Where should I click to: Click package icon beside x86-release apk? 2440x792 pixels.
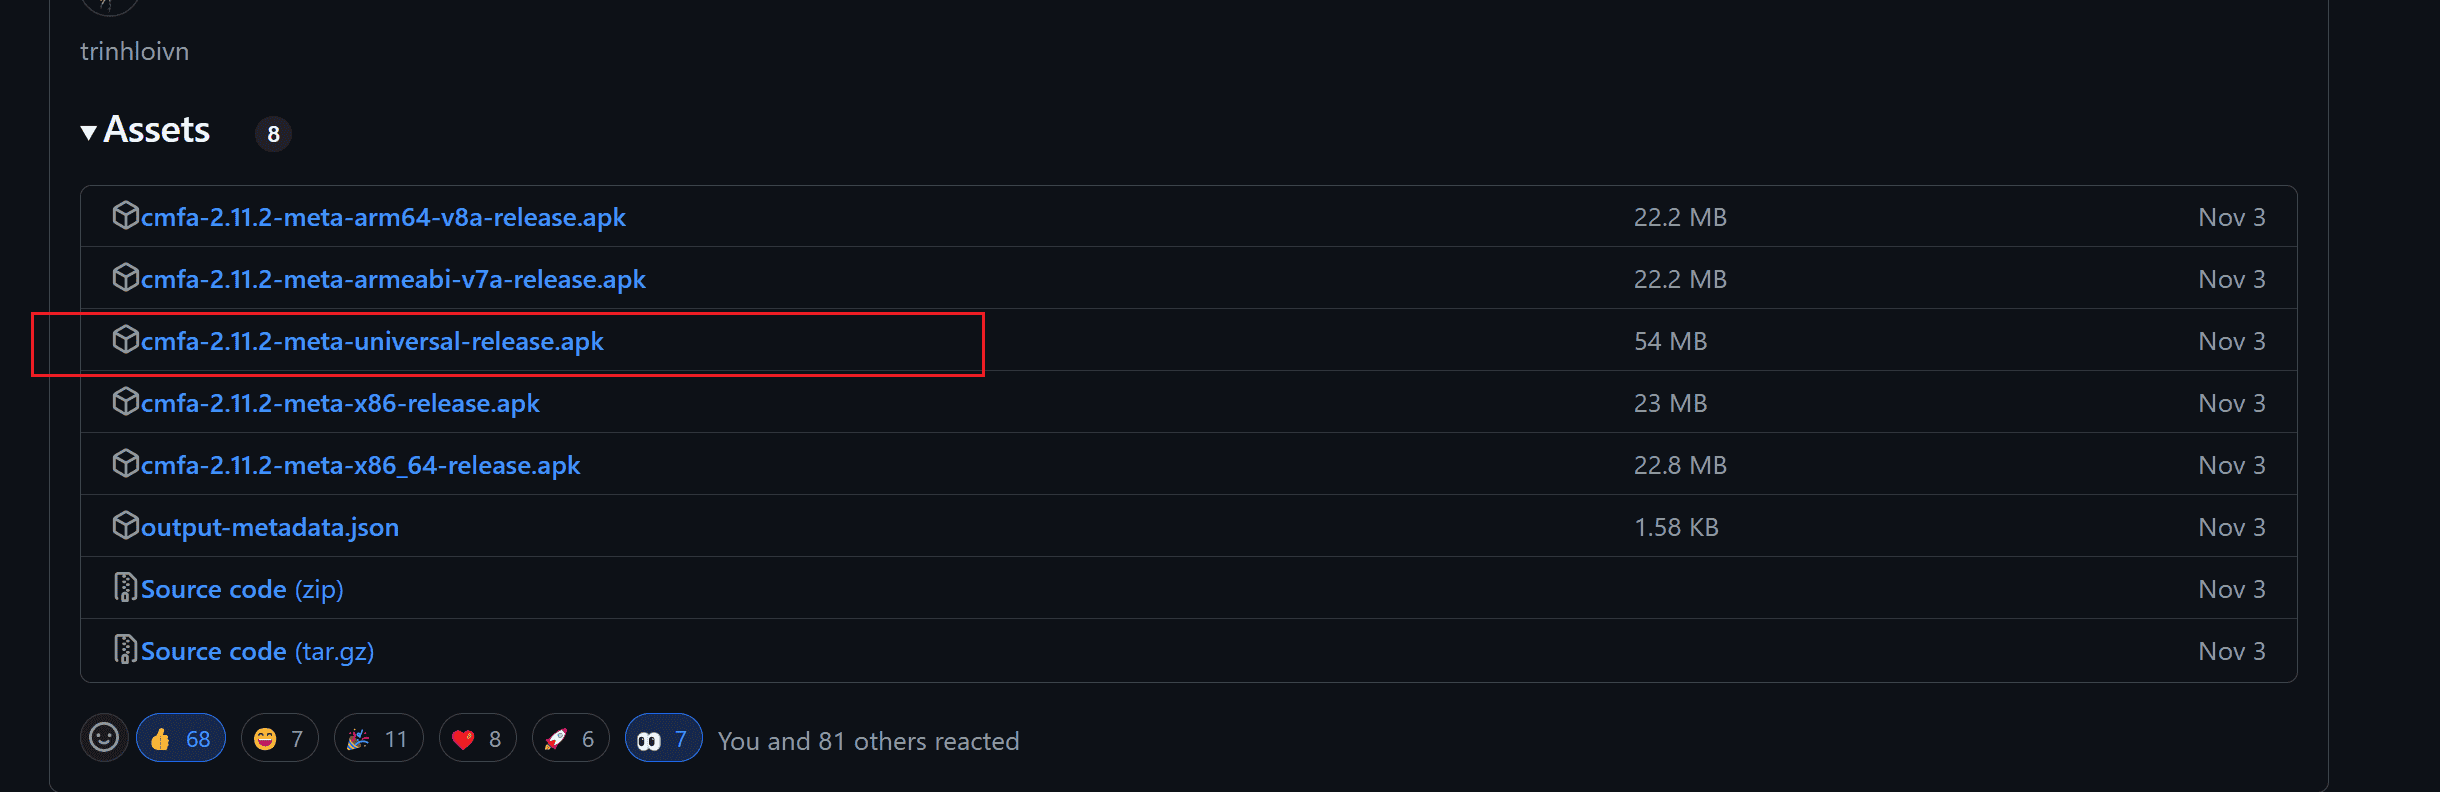[x=125, y=401]
